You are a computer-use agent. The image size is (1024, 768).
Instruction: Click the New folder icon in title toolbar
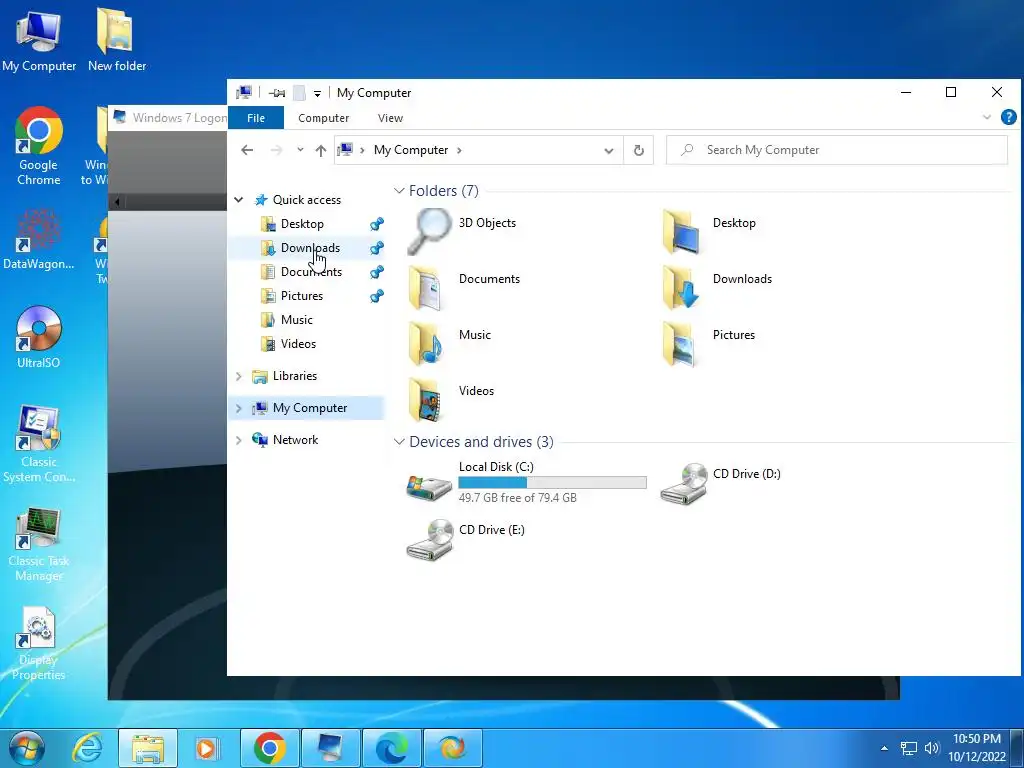coord(299,93)
